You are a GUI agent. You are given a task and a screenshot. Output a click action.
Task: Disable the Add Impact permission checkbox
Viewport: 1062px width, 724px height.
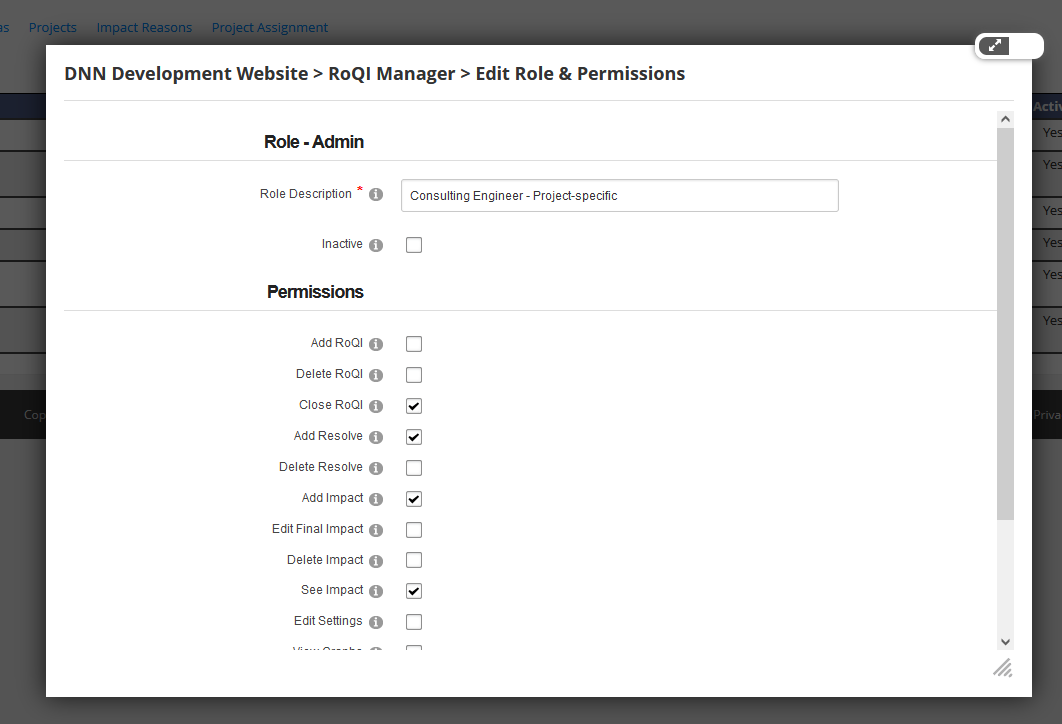414,499
